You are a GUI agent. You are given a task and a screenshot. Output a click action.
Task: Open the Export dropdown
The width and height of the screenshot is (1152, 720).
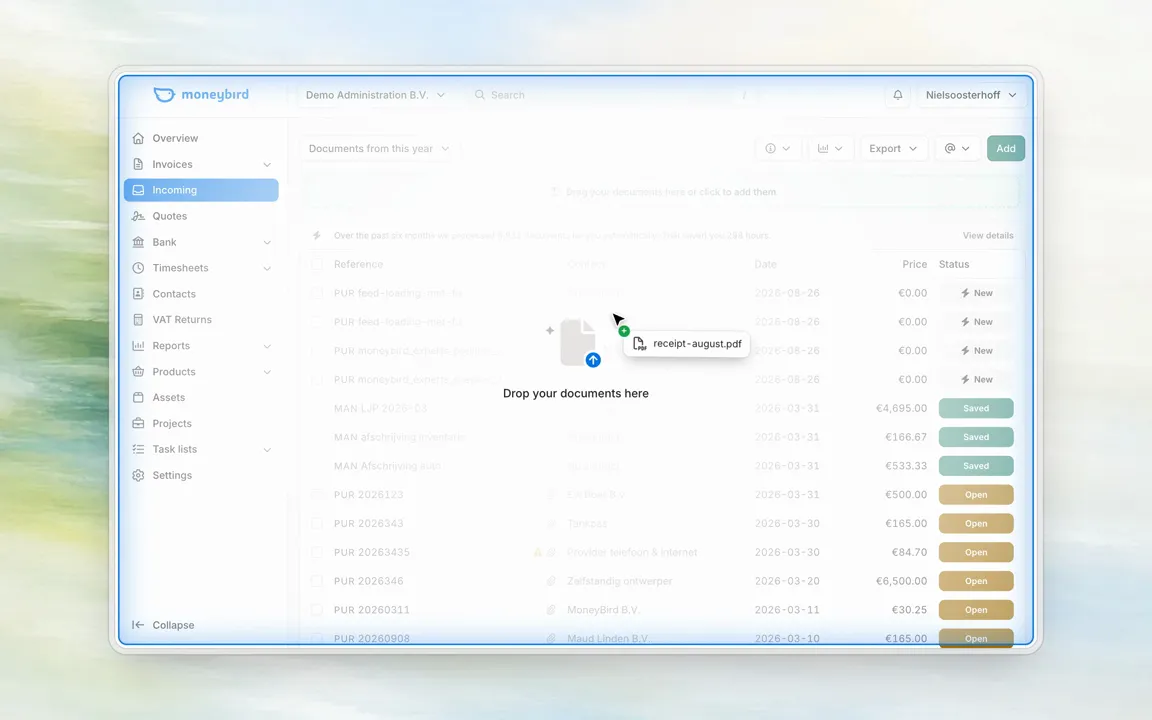(893, 148)
